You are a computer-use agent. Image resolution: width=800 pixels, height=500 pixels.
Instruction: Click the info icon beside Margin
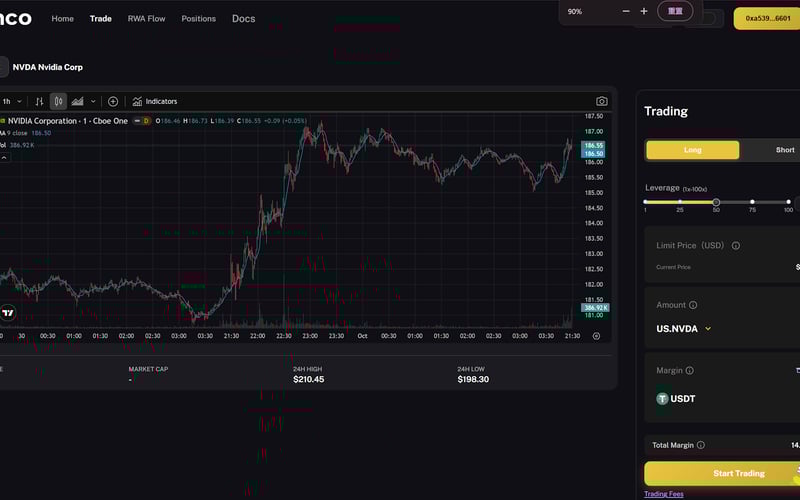(689, 370)
